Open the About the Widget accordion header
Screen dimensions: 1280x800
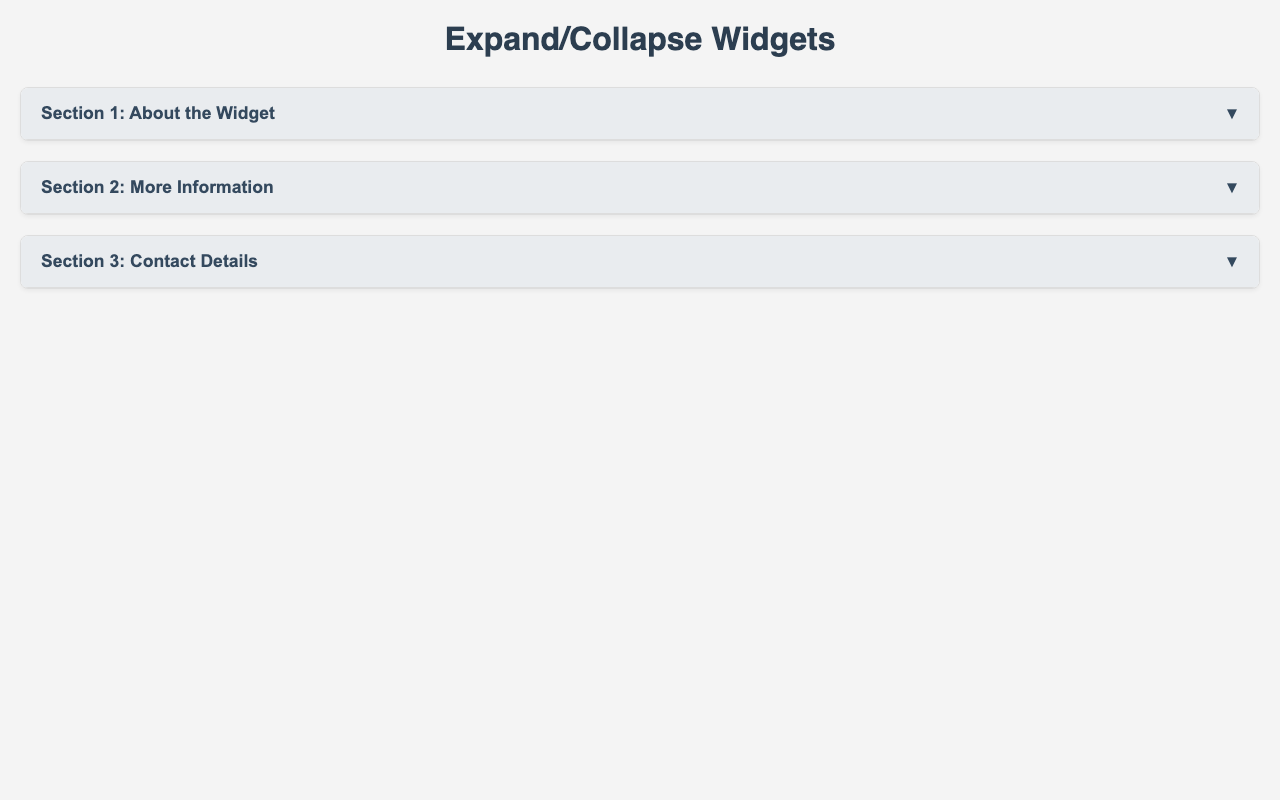click(x=640, y=114)
